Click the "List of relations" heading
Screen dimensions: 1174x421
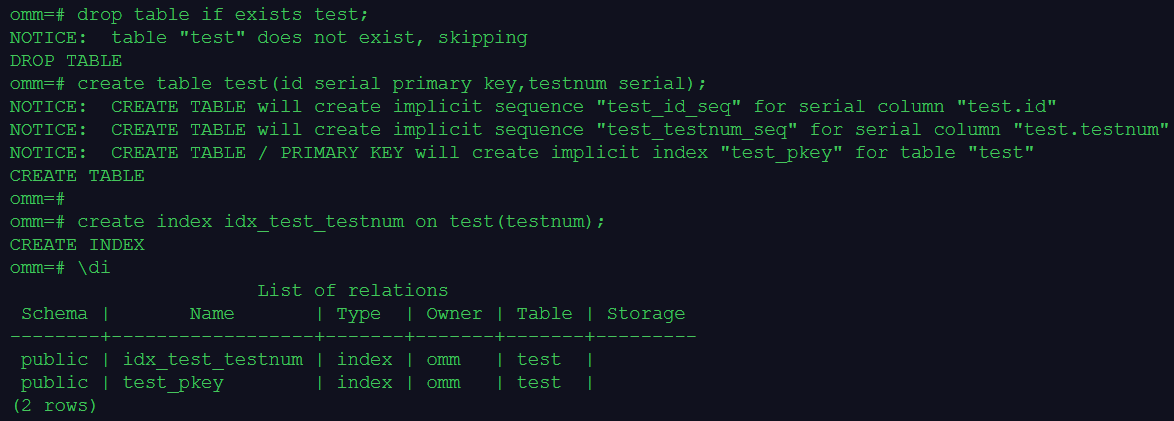tap(353, 290)
